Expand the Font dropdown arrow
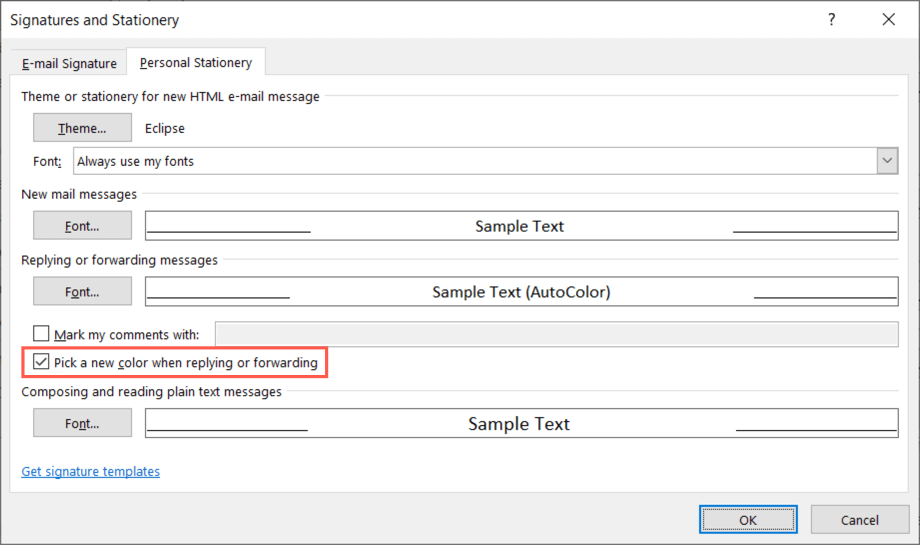The height and width of the screenshot is (545, 920). point(887,161)
